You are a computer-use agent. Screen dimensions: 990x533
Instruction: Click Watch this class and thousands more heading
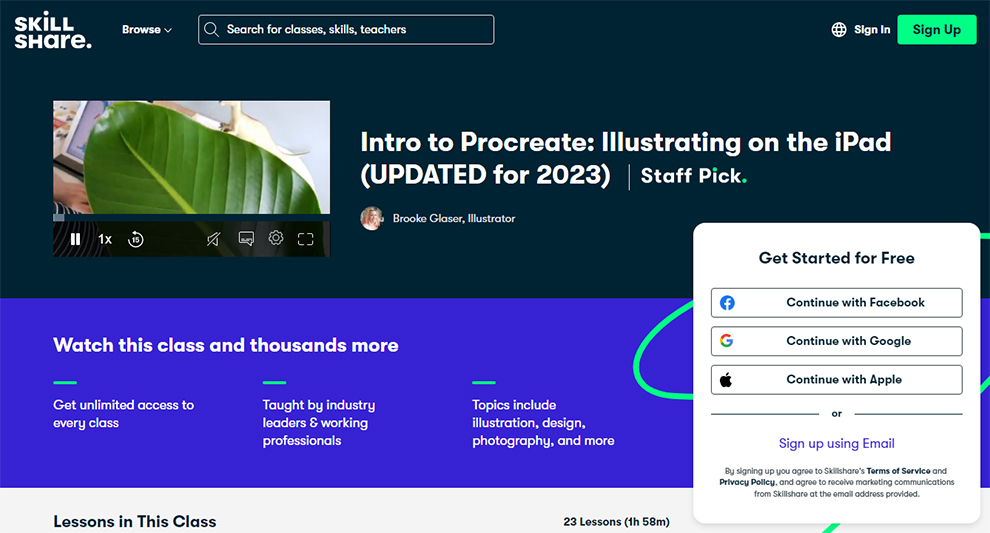[x=226, y=345]
